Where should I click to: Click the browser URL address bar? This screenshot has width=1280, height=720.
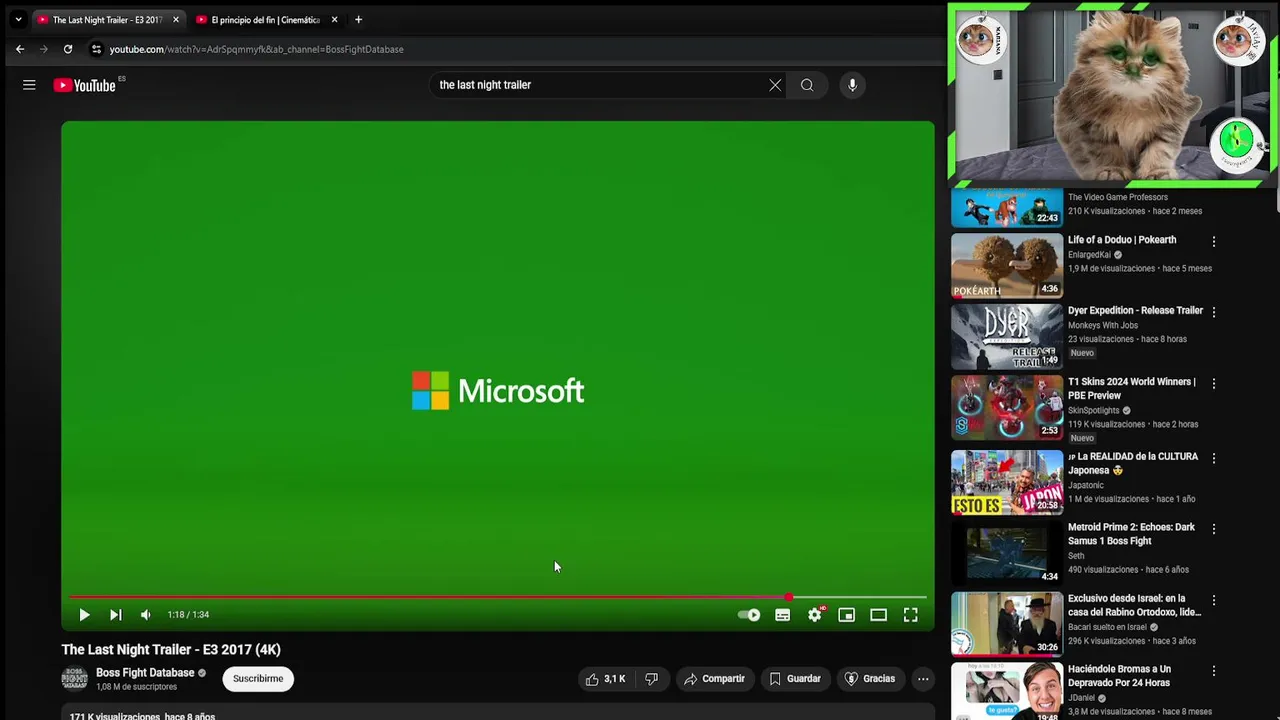point(256,49)
